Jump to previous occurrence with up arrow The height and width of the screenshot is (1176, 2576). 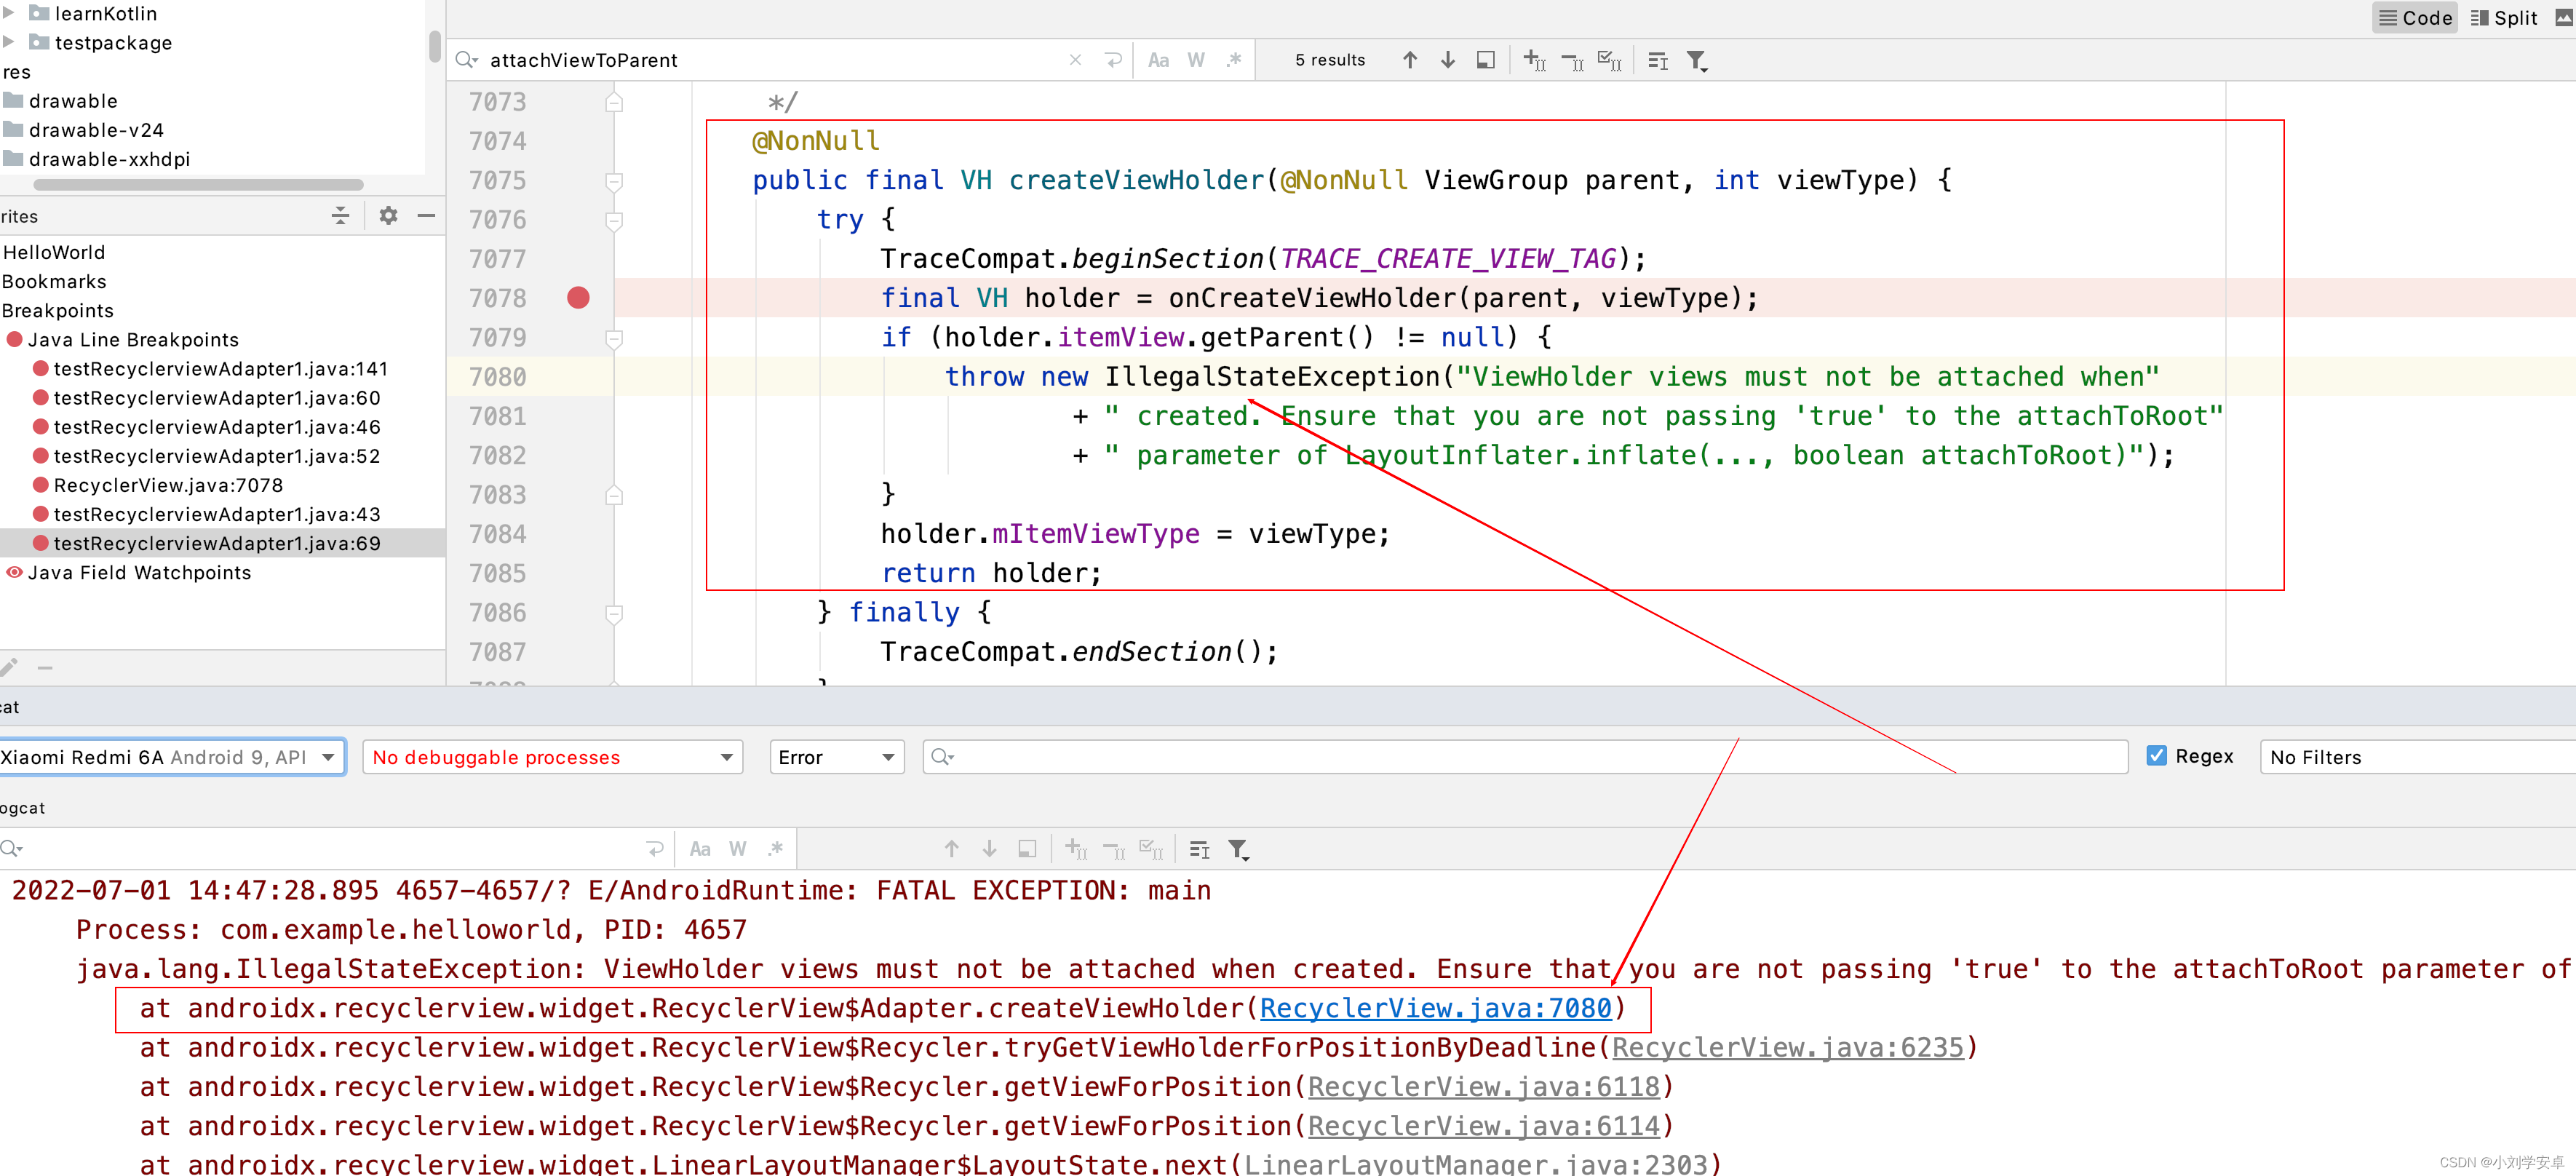(1410, 60)
